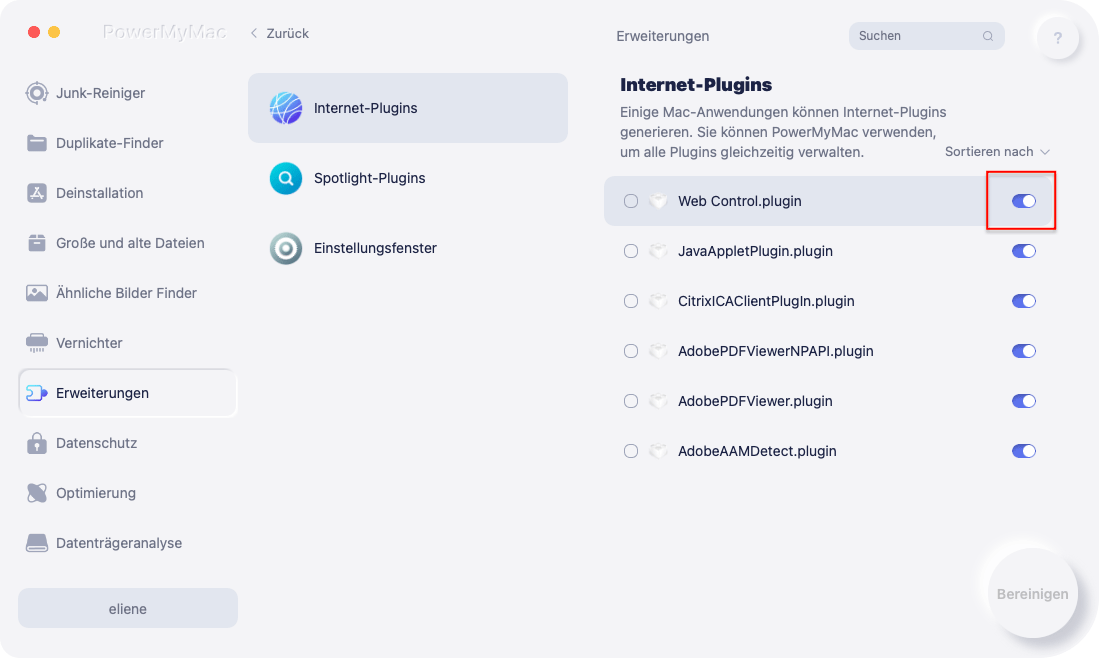Select the Duplikate-Finder folder icon
Screen dimensions: 1099x658
(37, 143)
